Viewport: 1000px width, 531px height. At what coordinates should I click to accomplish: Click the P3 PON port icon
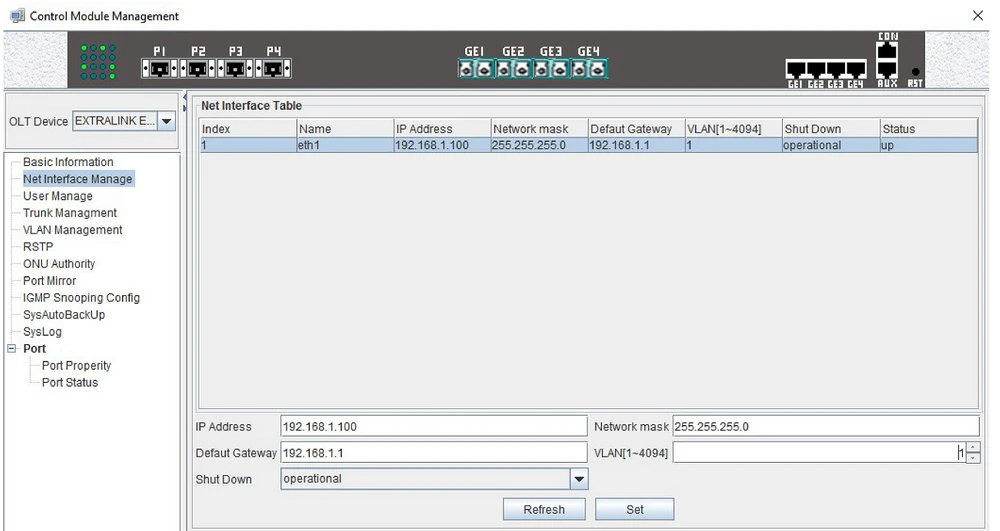point(236,69)
